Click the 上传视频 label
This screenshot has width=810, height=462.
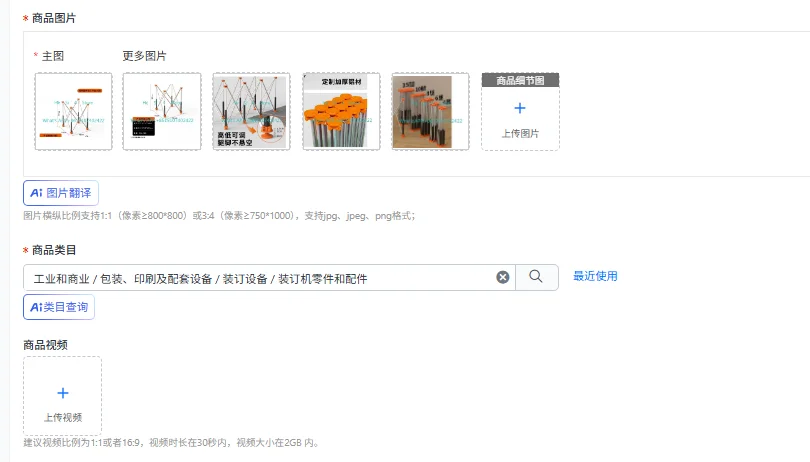coord(63,417)
